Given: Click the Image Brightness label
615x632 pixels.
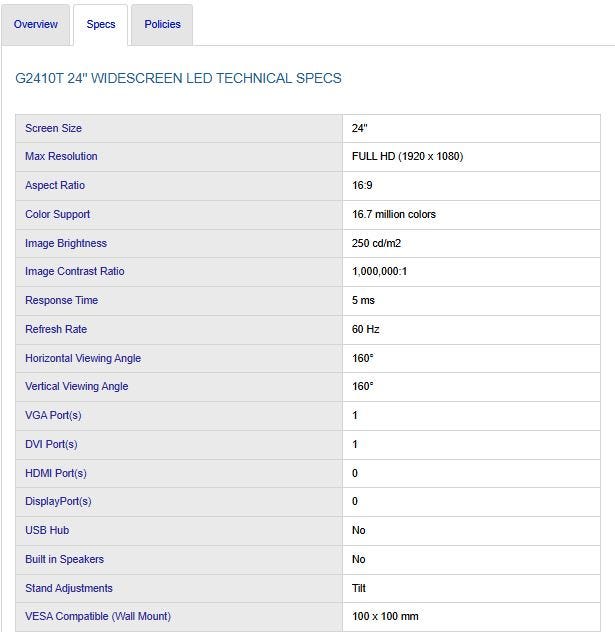Looking at the screenshot, I should pos(66,243).
